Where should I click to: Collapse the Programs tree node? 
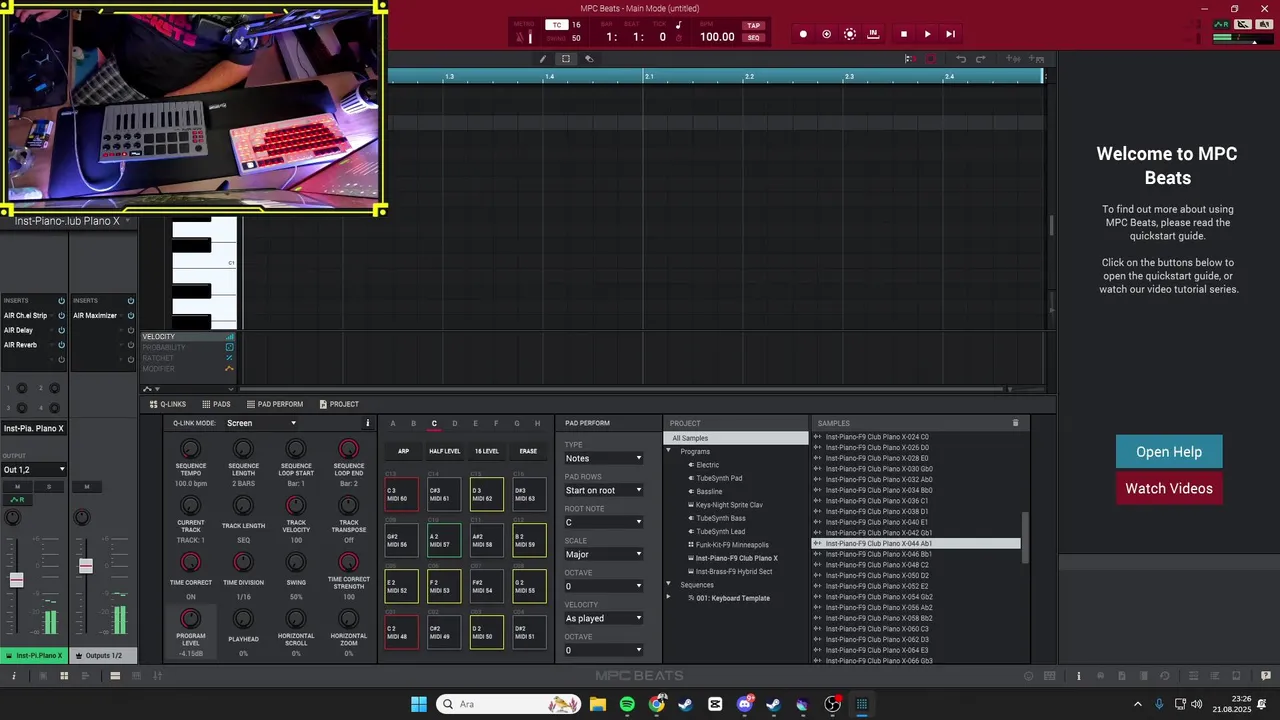(669, 451)
